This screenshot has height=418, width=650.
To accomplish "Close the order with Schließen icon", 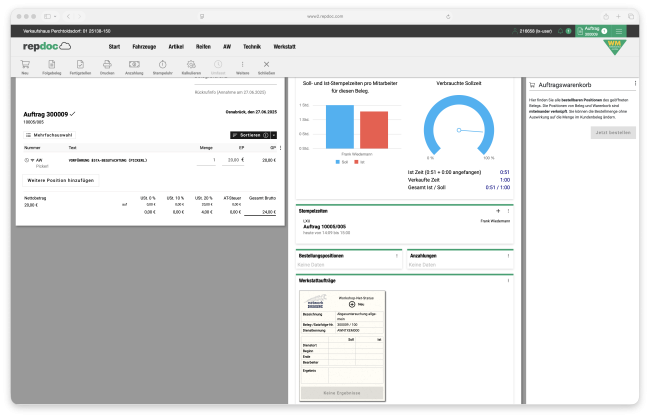I will pyautogui.click(x=266, y=65).
